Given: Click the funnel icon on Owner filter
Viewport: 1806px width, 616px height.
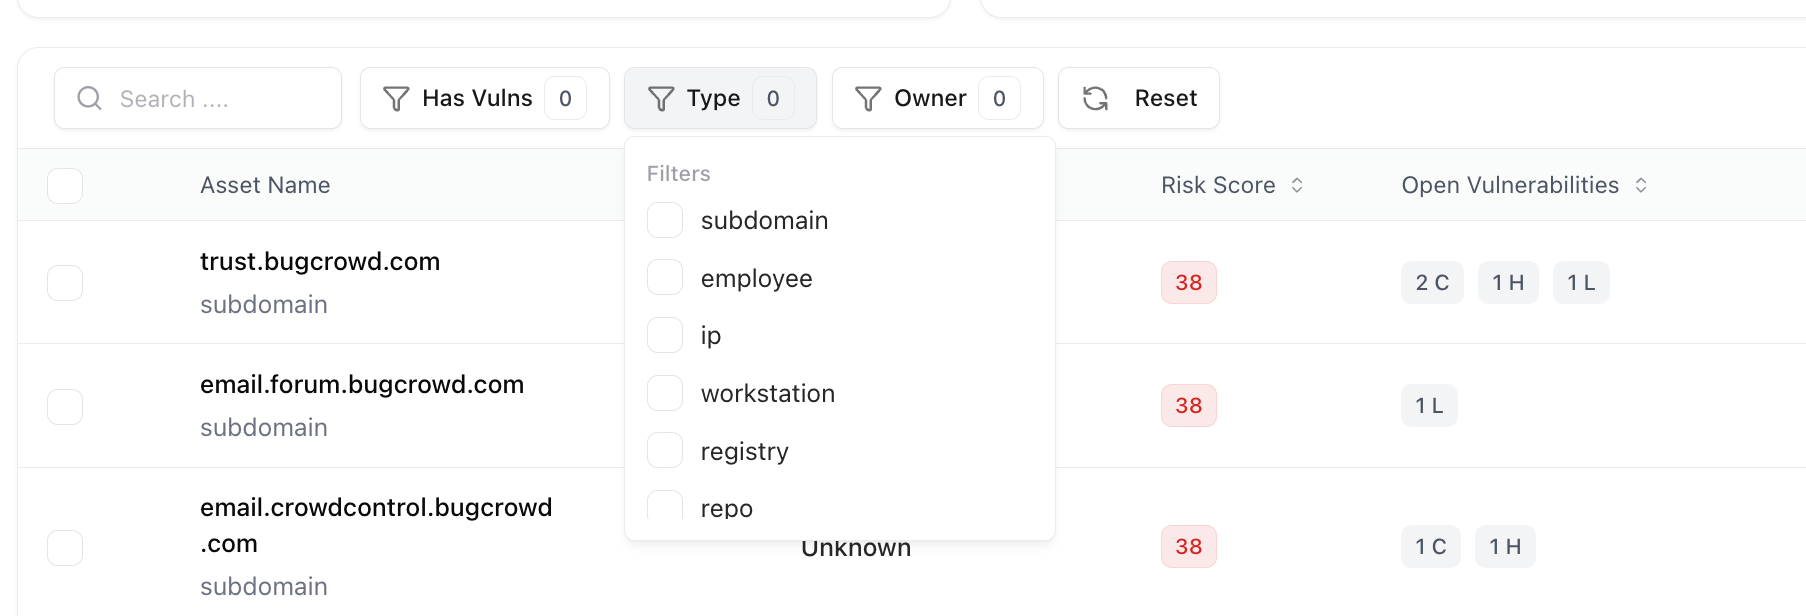Looking at the screenshot, I should click(866, 98).
